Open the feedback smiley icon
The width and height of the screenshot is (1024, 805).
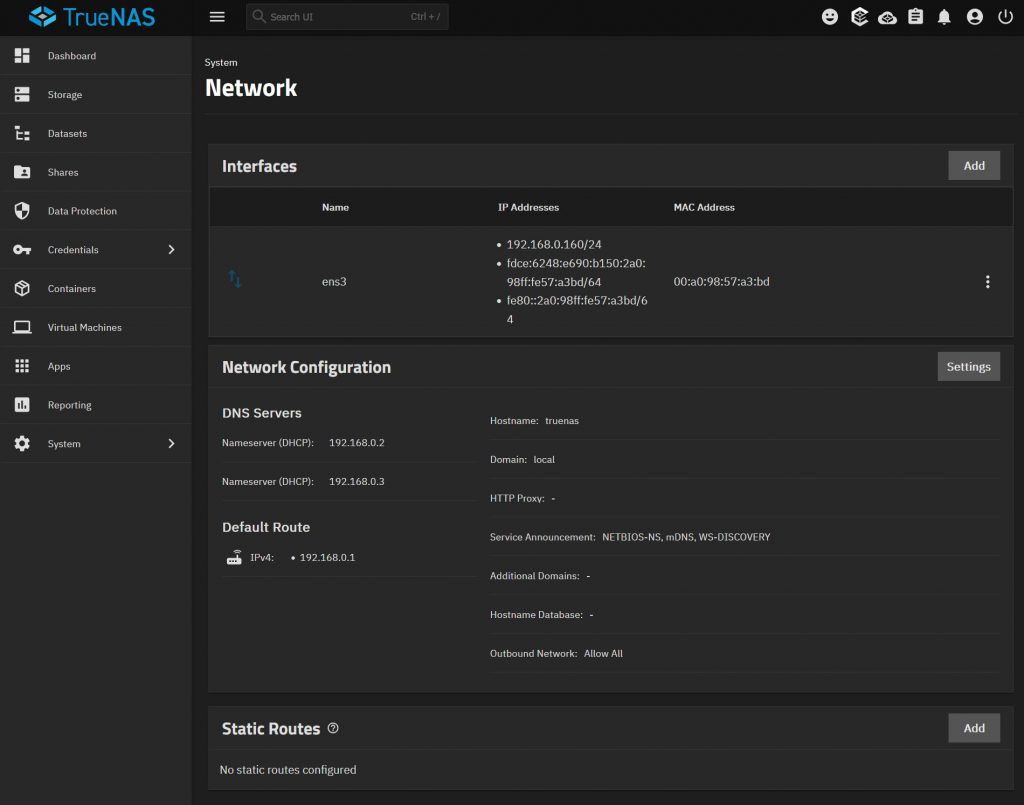[829, 17]
